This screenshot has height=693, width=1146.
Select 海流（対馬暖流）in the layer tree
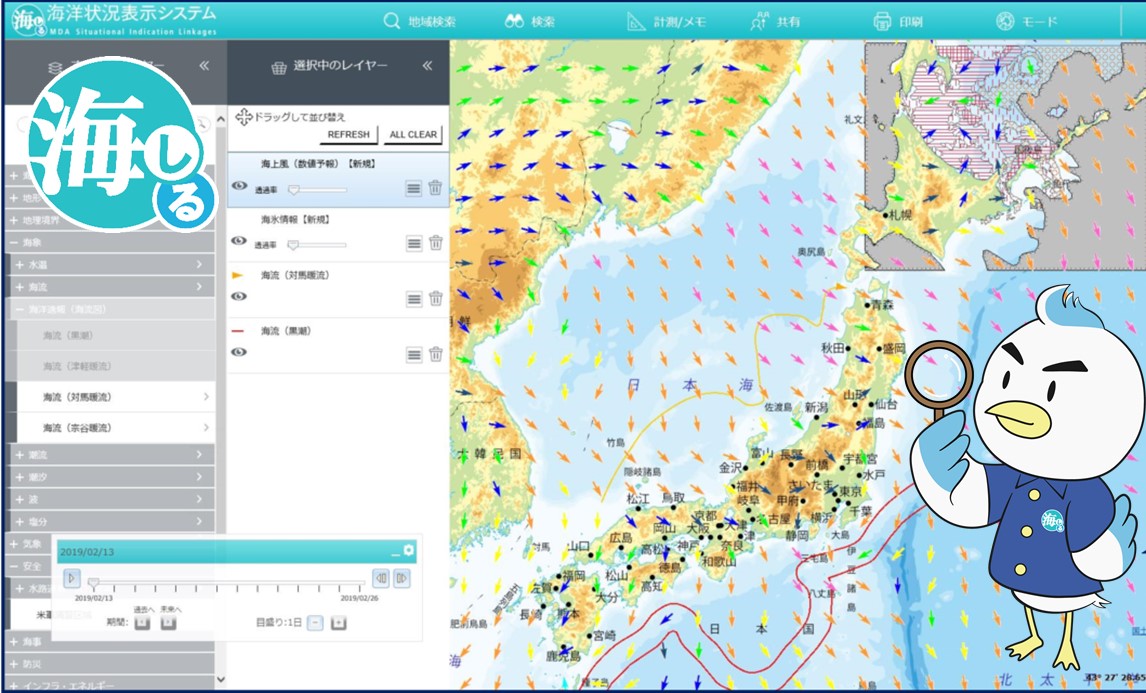tap(115, 397)
